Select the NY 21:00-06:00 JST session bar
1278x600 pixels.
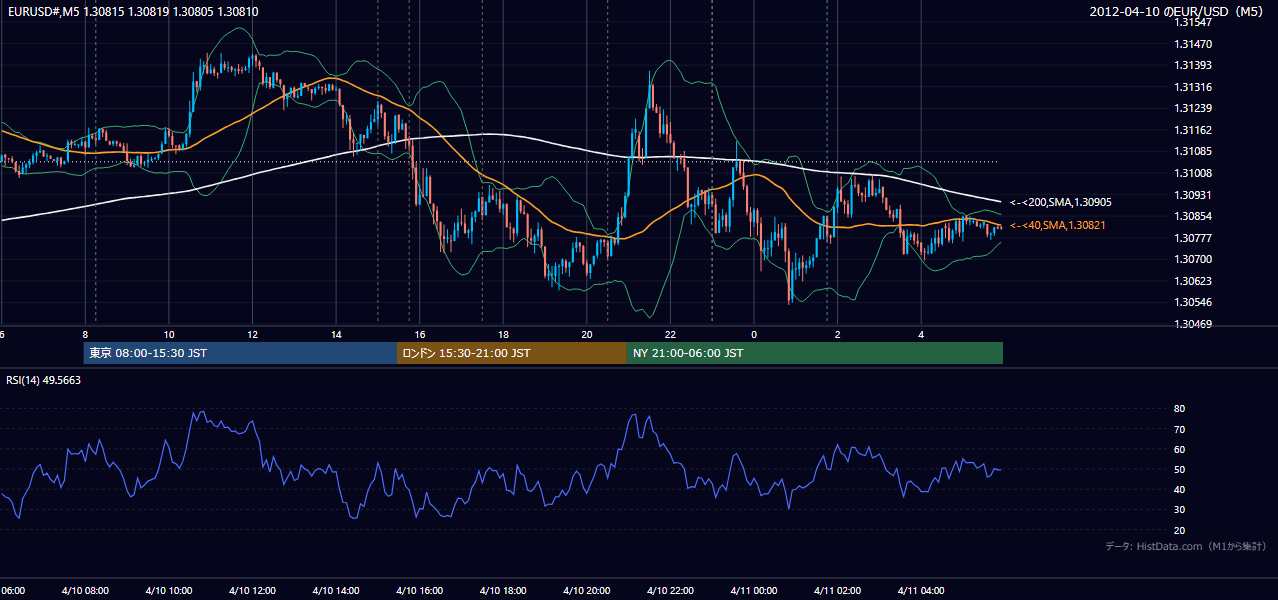point(815,353)
